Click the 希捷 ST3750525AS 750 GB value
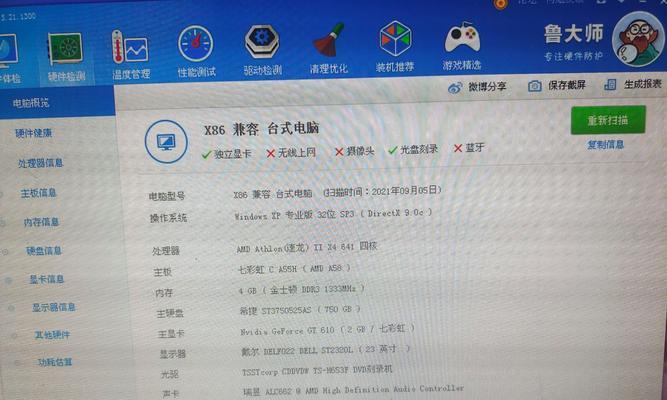The height and width of the screenshot is (400, 667). point(300,310)
